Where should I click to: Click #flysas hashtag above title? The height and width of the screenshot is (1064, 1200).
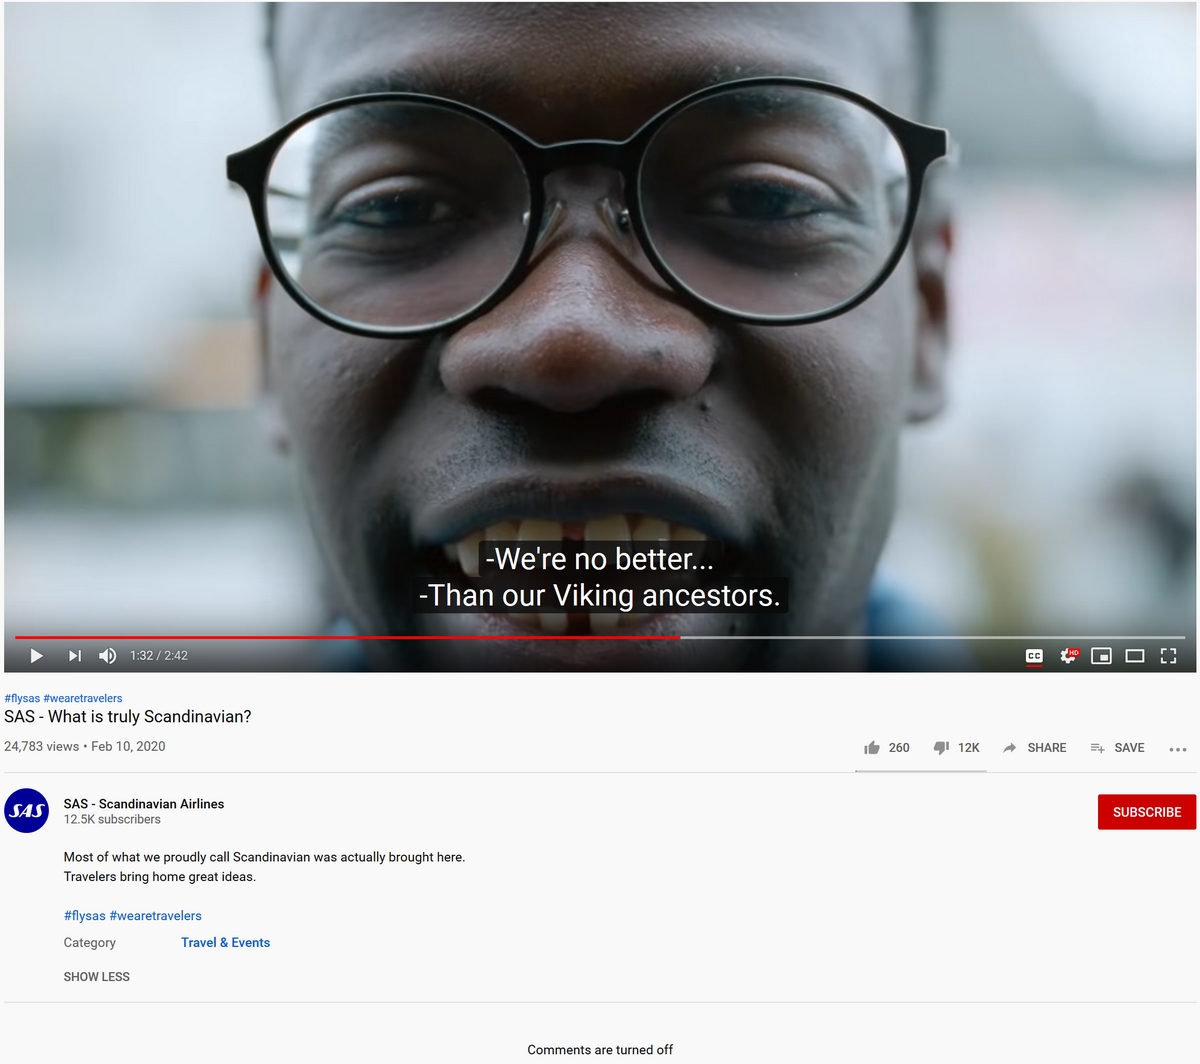coord(22,698)
